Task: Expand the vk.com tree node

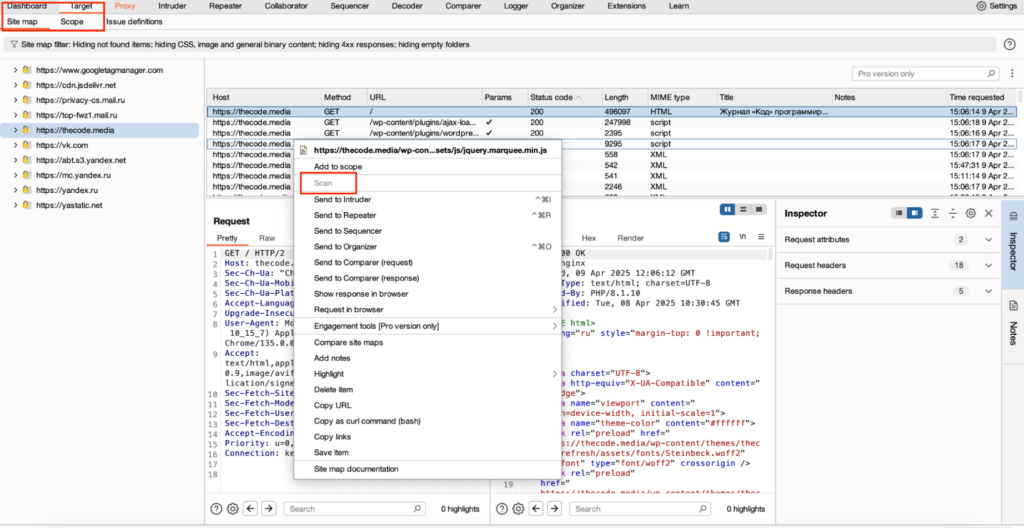Action: pyautogui.click(x=16, y=145)
